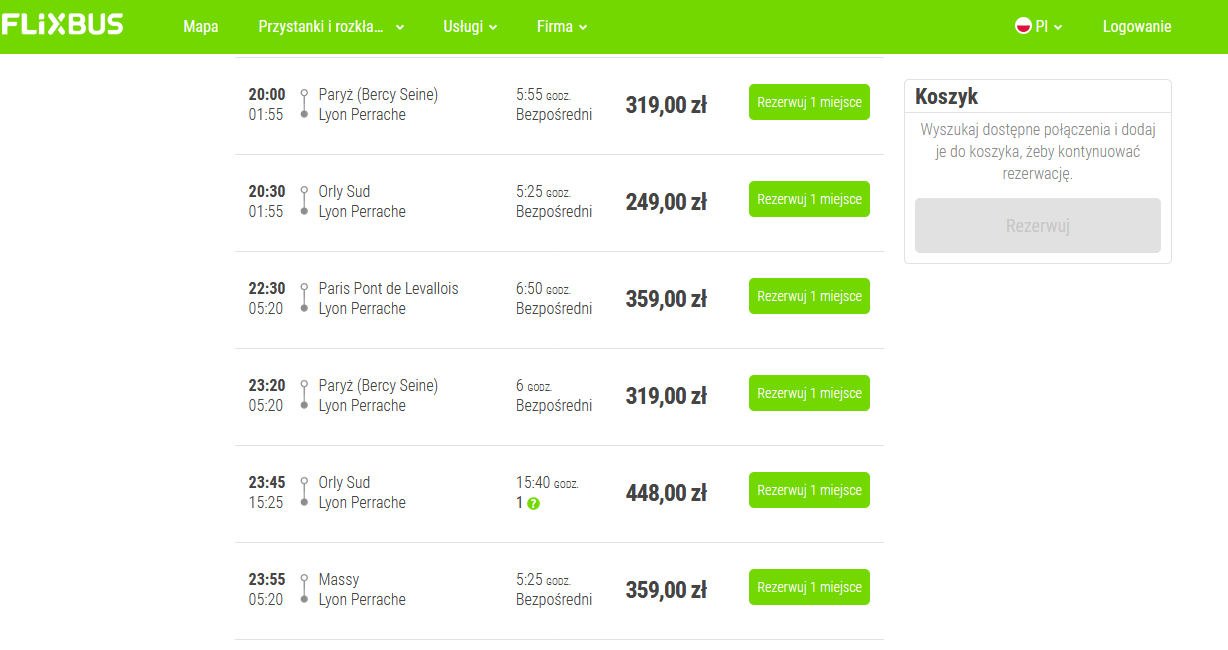Image resolution: width=1228 pixels, height=650 pixels.
Task: Expand the Firma dropdown menu
Action: (562, 27)
